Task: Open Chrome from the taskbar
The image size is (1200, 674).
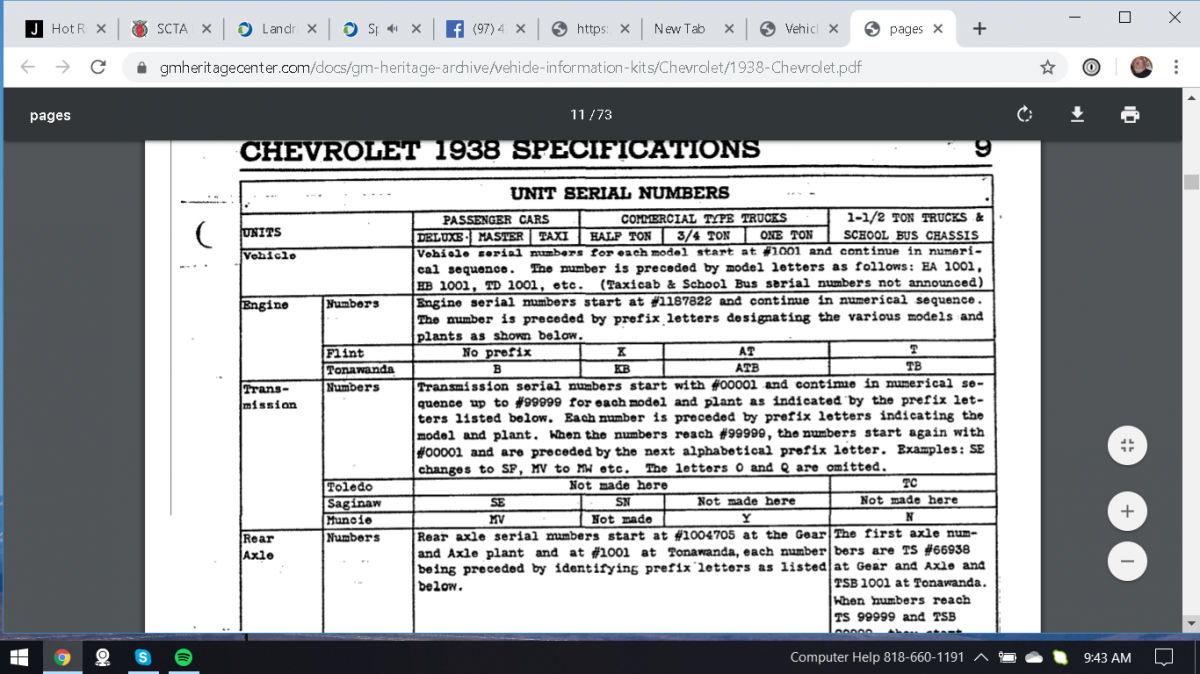Action: (x=62, y=657)
